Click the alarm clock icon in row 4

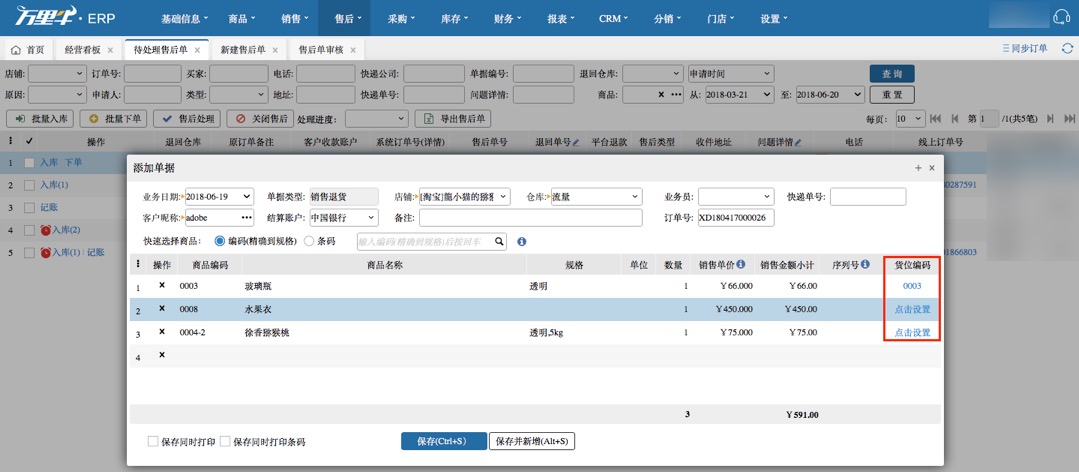coord(45,230)
